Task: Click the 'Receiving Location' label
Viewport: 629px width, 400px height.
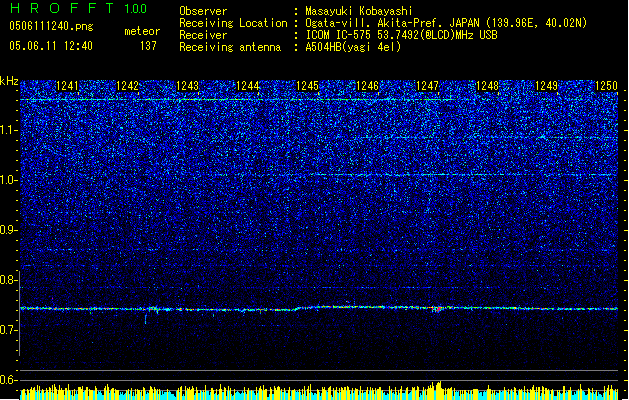Action: pos(233,23)
